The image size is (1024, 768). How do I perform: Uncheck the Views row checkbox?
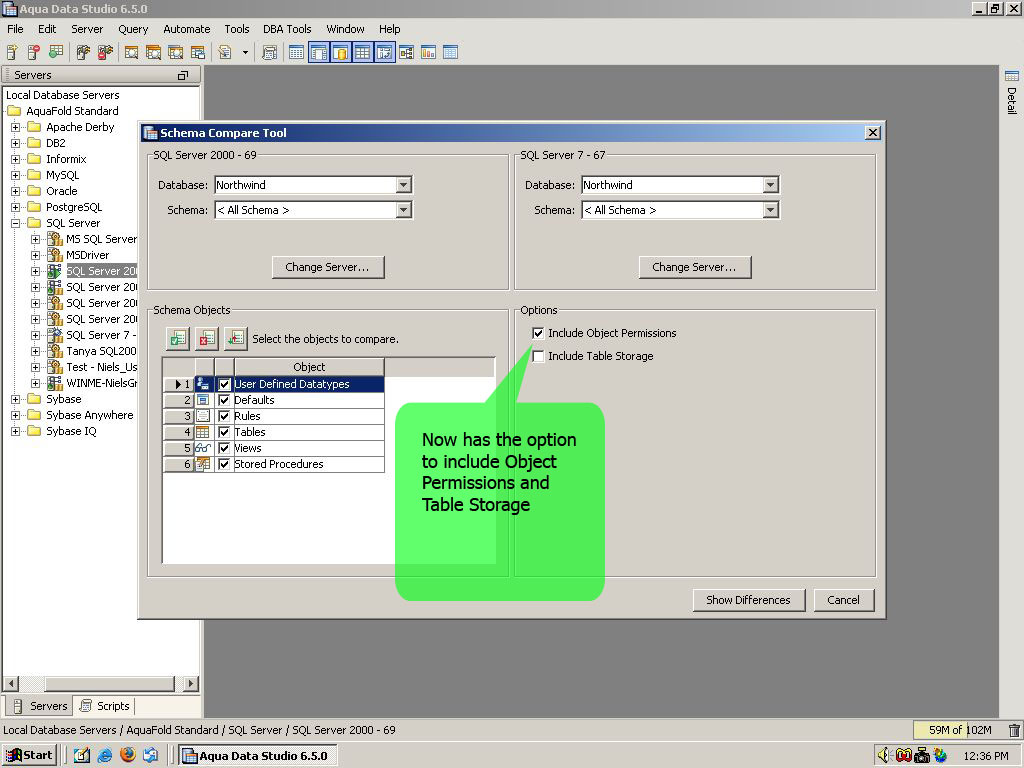click(x=224, y=448)
